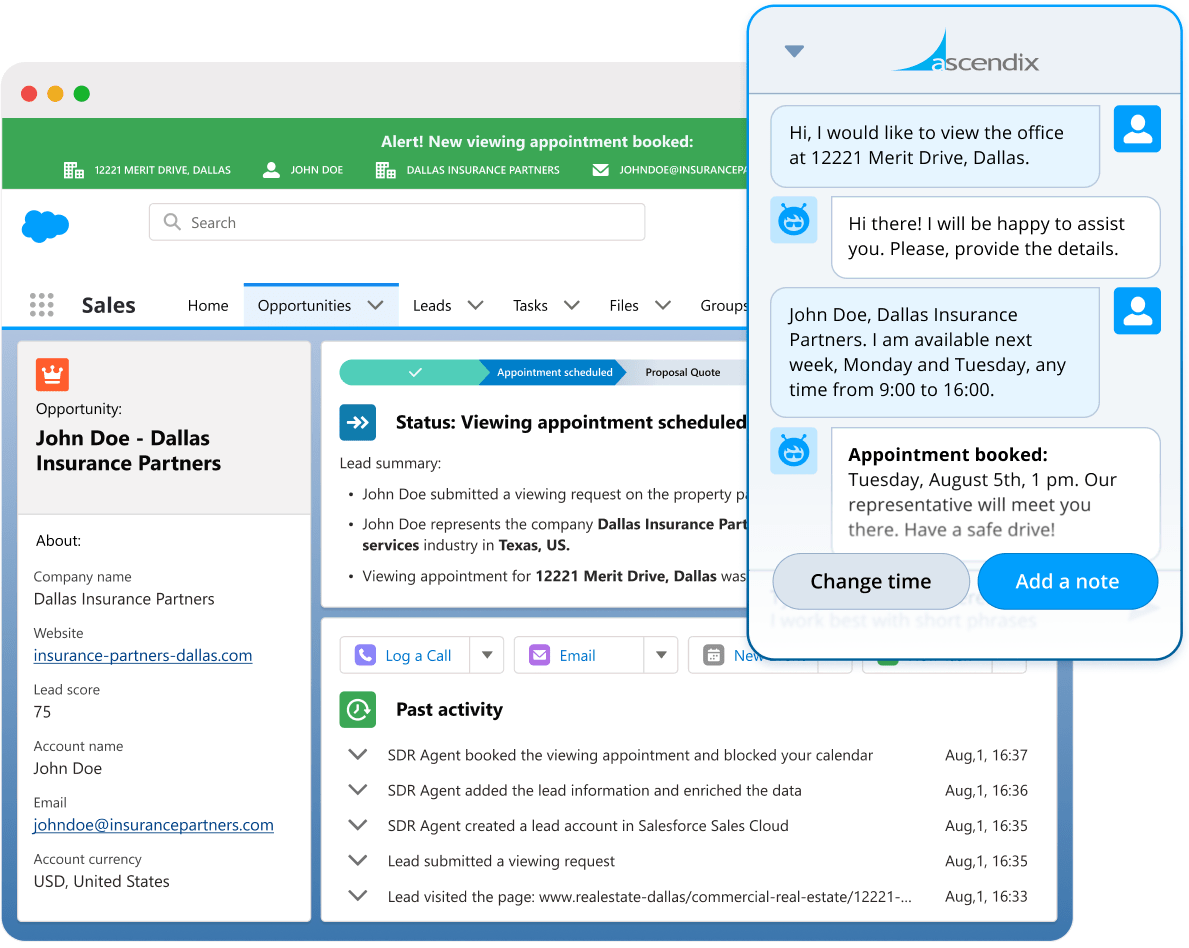Image resolution: width=1189 pixels, height=948 pixels.
Task: Click bot avatar beside Appointment booked message
Action: (794, 451)
